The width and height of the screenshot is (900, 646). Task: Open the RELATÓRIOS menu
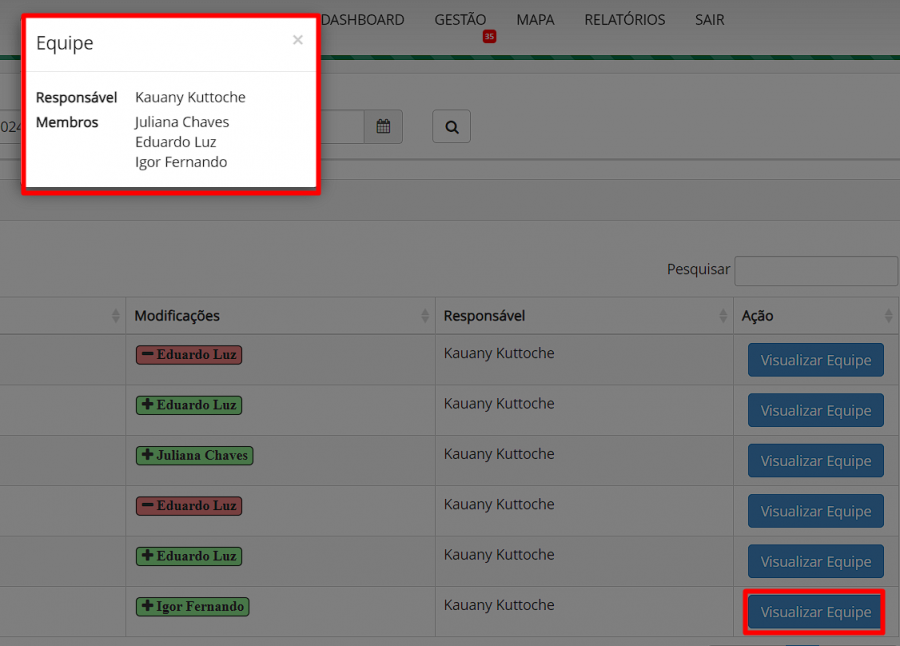coord(624,20)
